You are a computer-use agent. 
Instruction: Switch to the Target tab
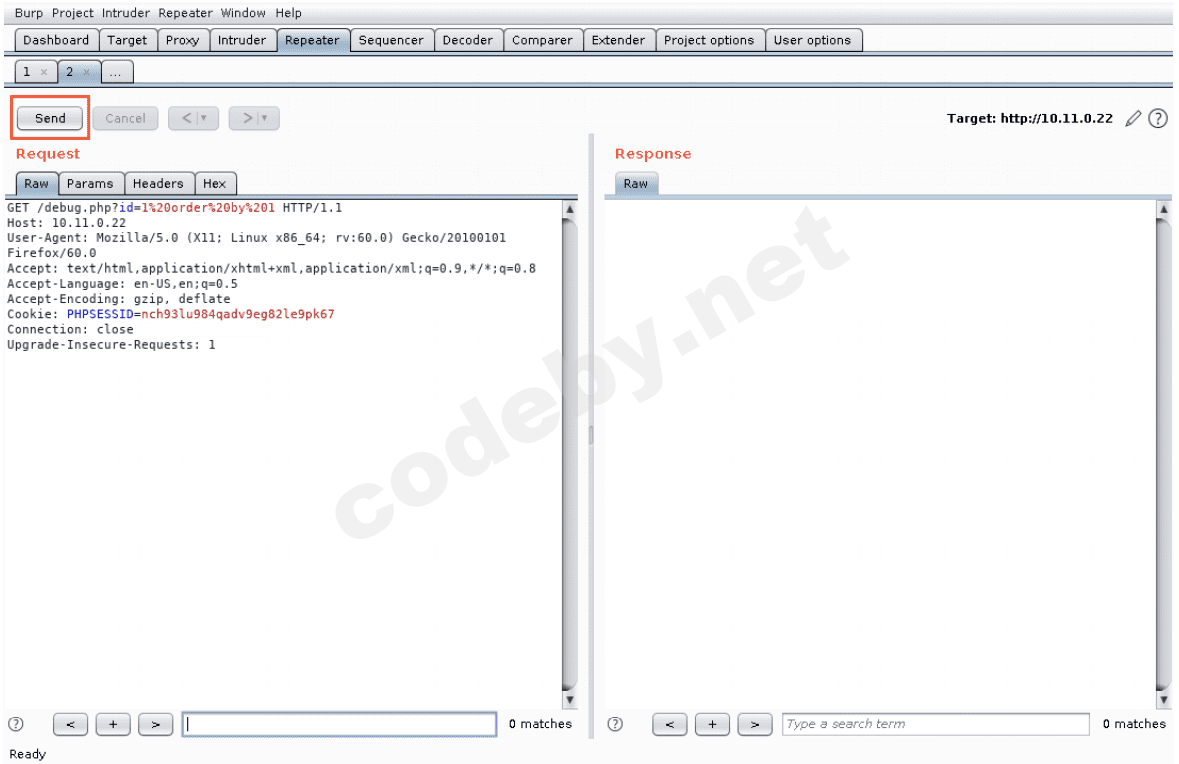point(127,40)
